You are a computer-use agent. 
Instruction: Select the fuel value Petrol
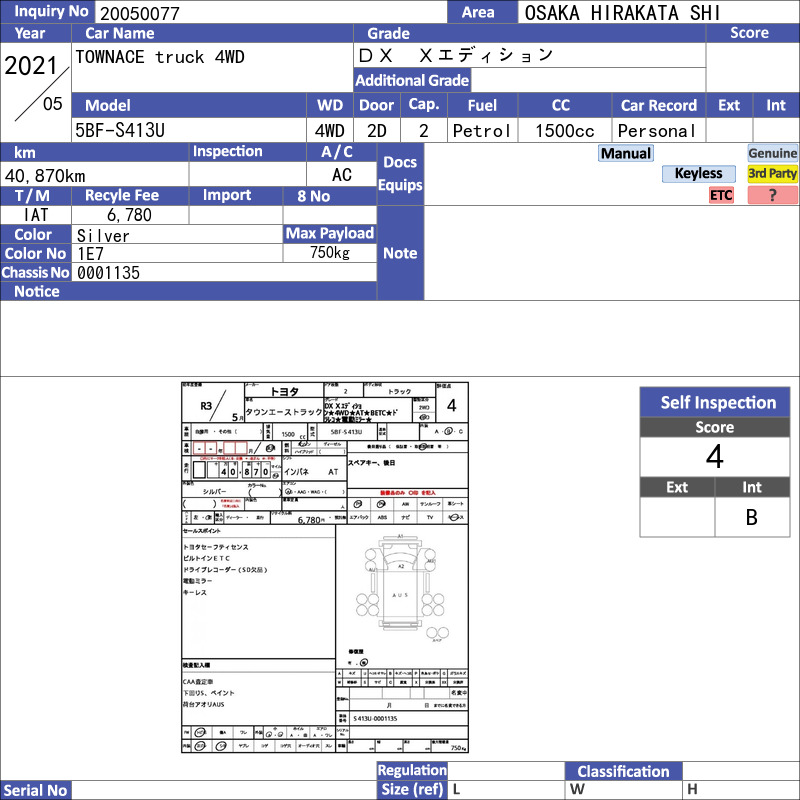[x=481, y=131]
